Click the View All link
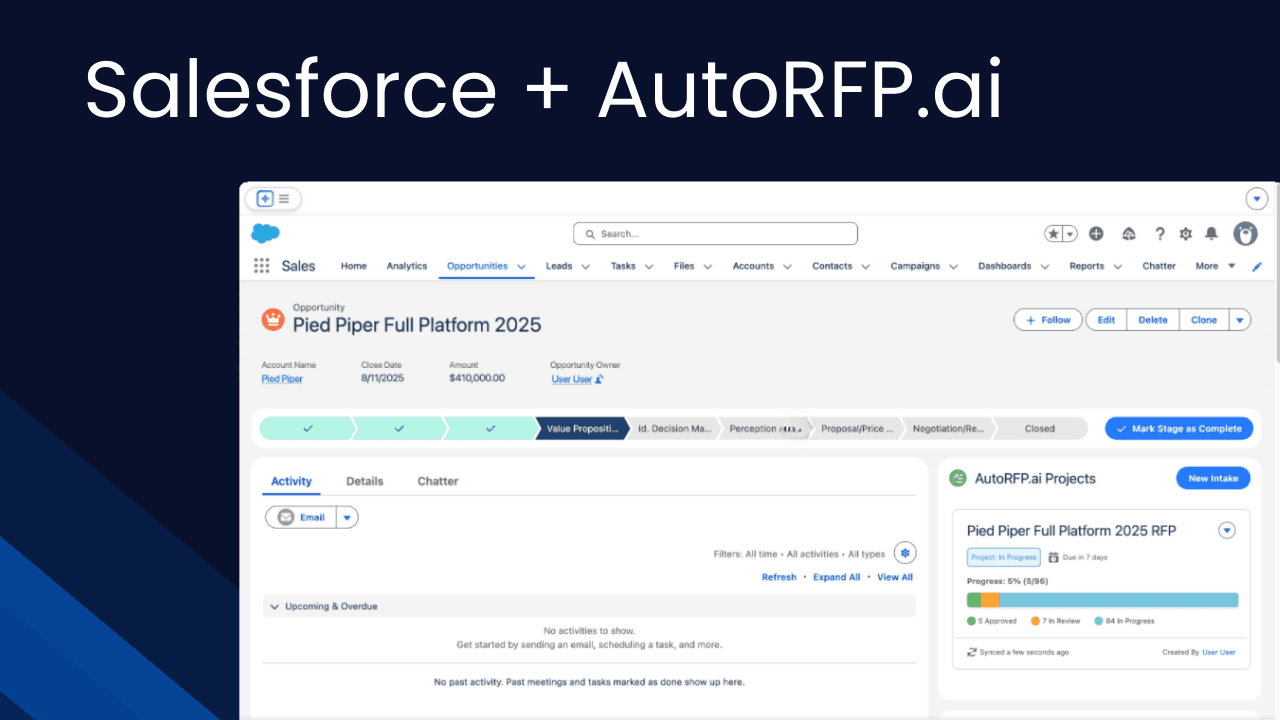The image size is (1280, 720). click(895, 577)
